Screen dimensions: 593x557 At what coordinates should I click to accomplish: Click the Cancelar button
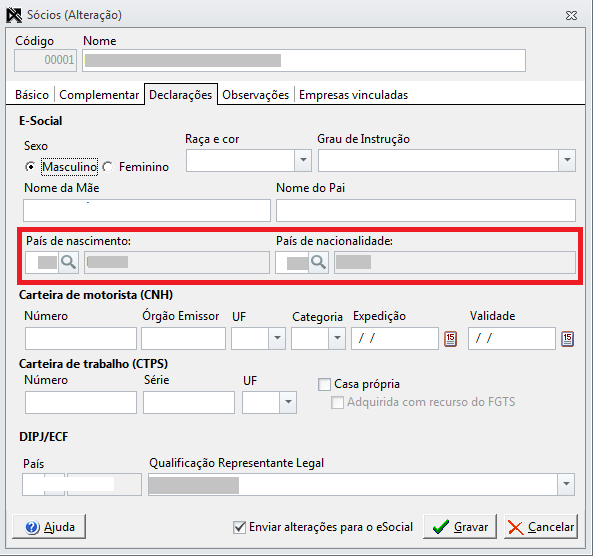(x=541, y=526)
